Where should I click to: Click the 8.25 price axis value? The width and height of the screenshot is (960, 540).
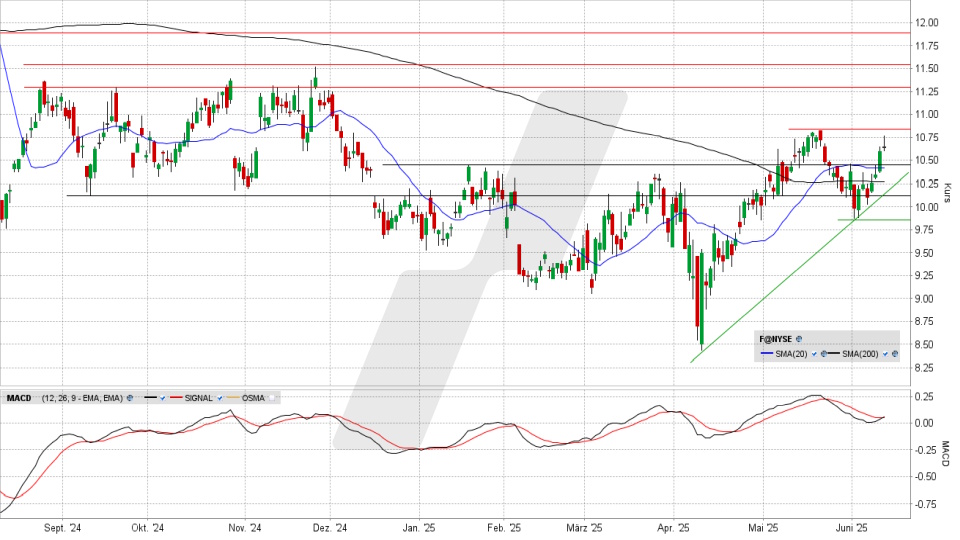pyautogui.click(x=926, y=368)
